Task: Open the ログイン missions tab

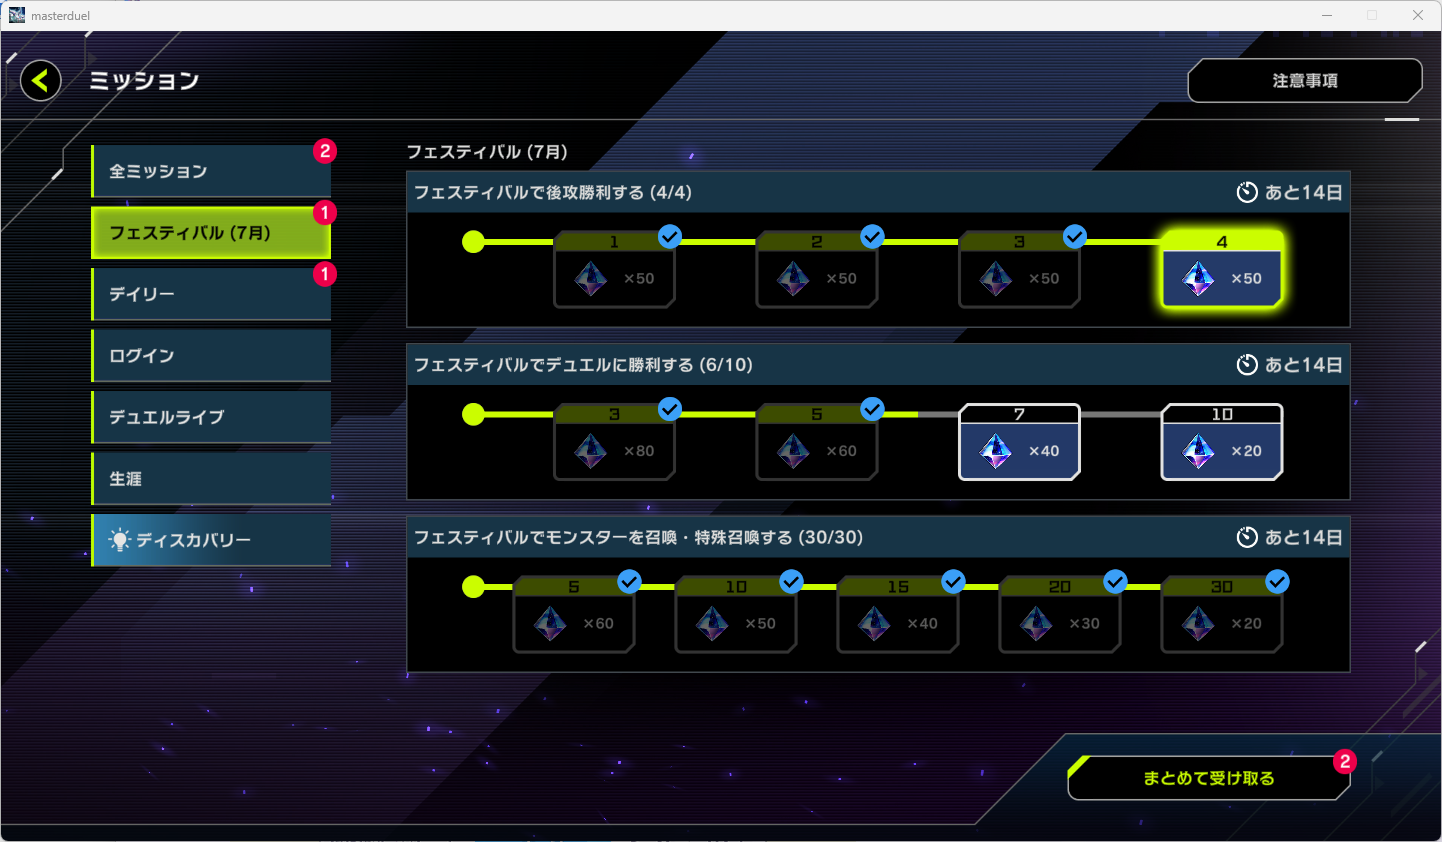Action: pyautogui.click(x=211, y=356)
